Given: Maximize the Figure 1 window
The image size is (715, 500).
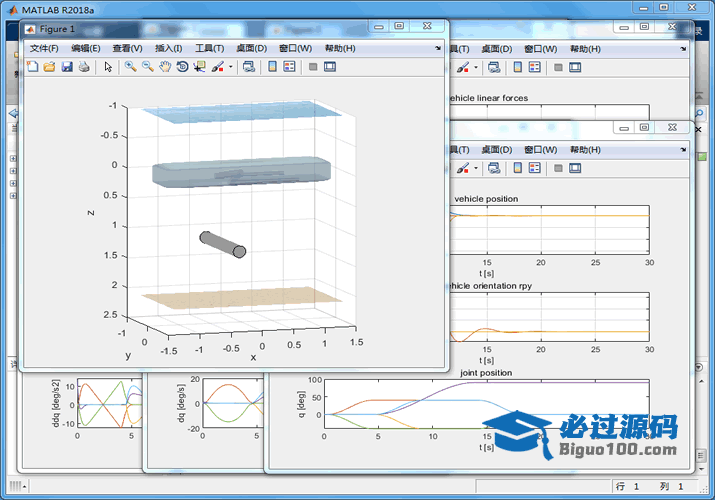Looking at the screenshot, I should coord(399,26).
